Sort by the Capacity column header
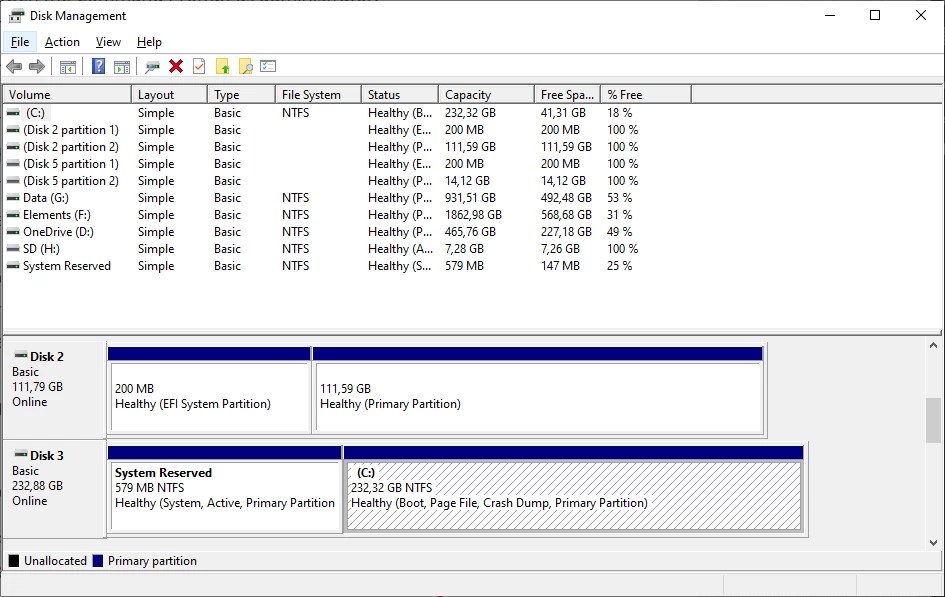The width and height of the screenshot is (945, 597). click(x=486, y=95)
